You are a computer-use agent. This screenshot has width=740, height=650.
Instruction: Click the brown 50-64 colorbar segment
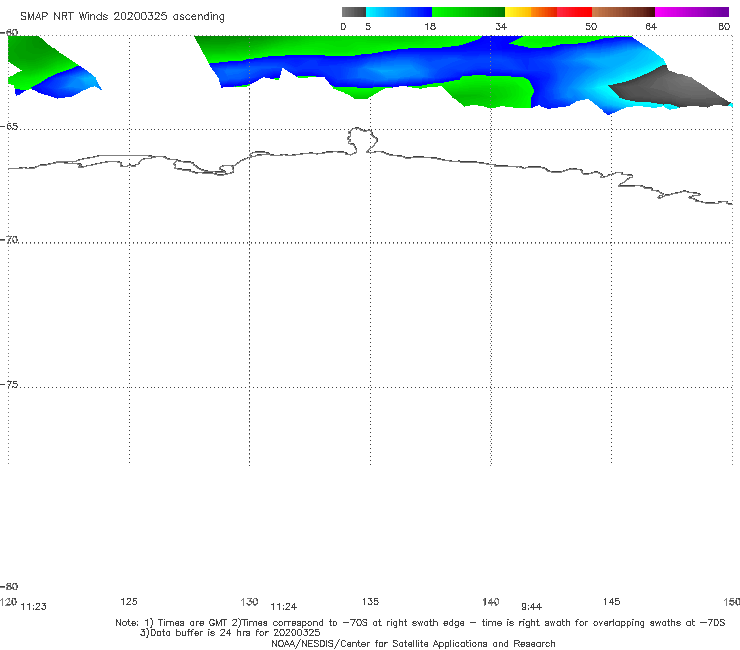click(623, 12)
